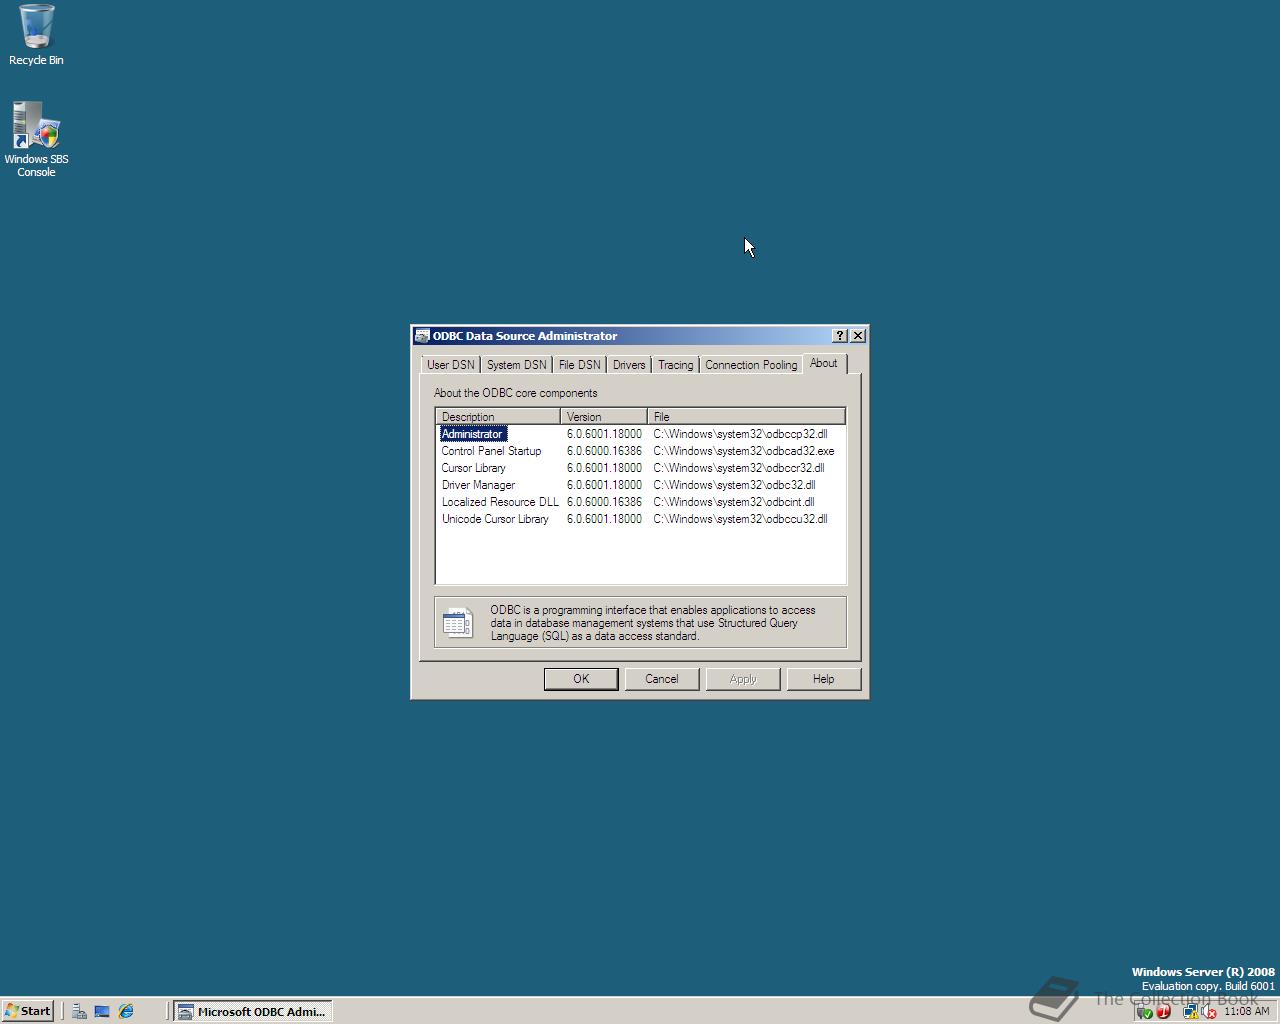The image size is (1280, 1024).
Task: Click version 6.0.6000.16386 for Control Panel Startup
Action: pos(604,451)
